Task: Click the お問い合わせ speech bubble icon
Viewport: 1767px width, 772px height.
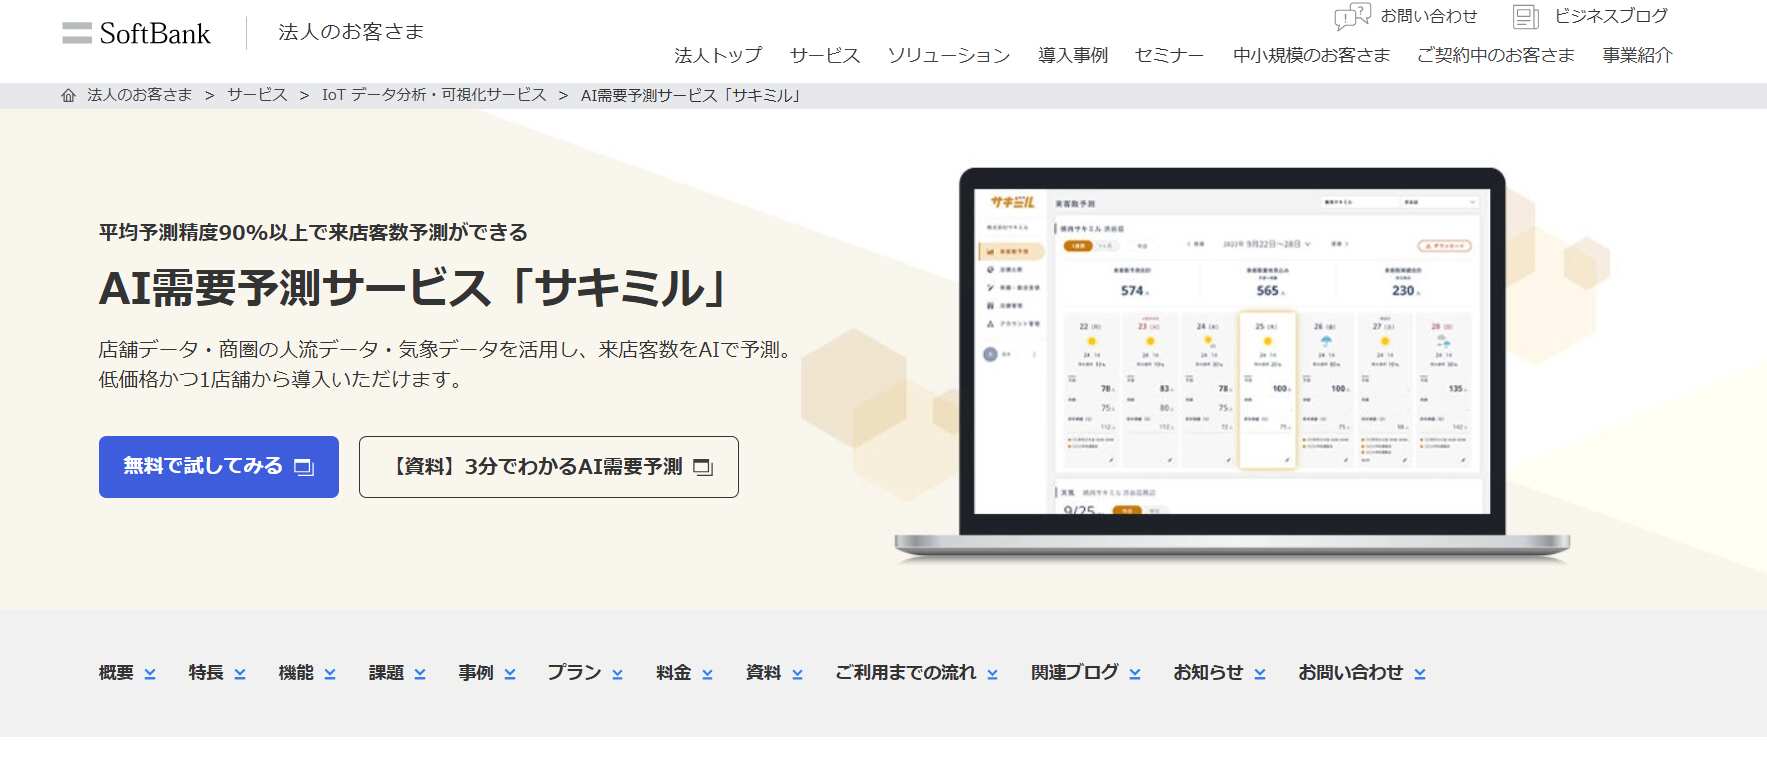Action: (x=1352, y=16)
